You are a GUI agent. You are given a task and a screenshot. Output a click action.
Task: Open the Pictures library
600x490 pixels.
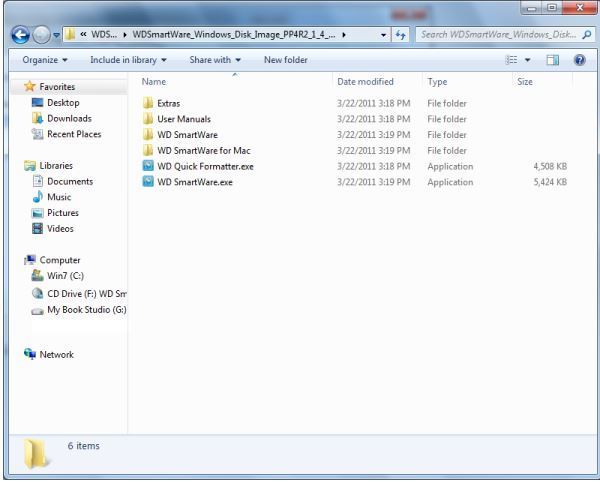click(63, 213)
